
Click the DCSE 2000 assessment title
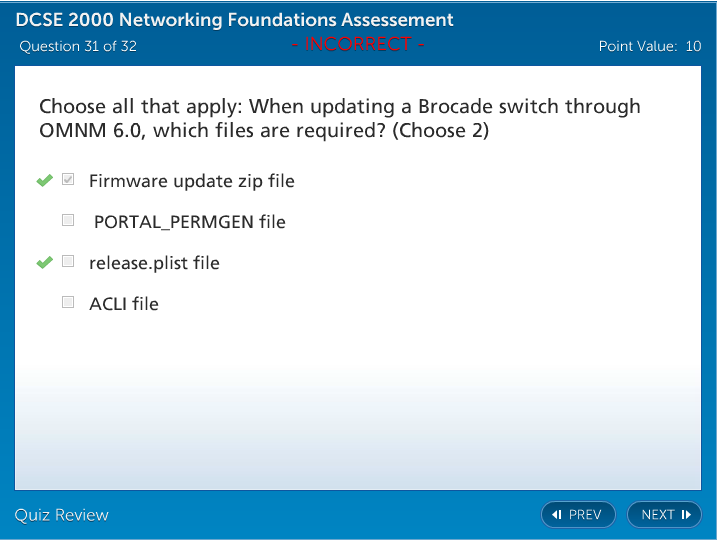click(234, 20)
